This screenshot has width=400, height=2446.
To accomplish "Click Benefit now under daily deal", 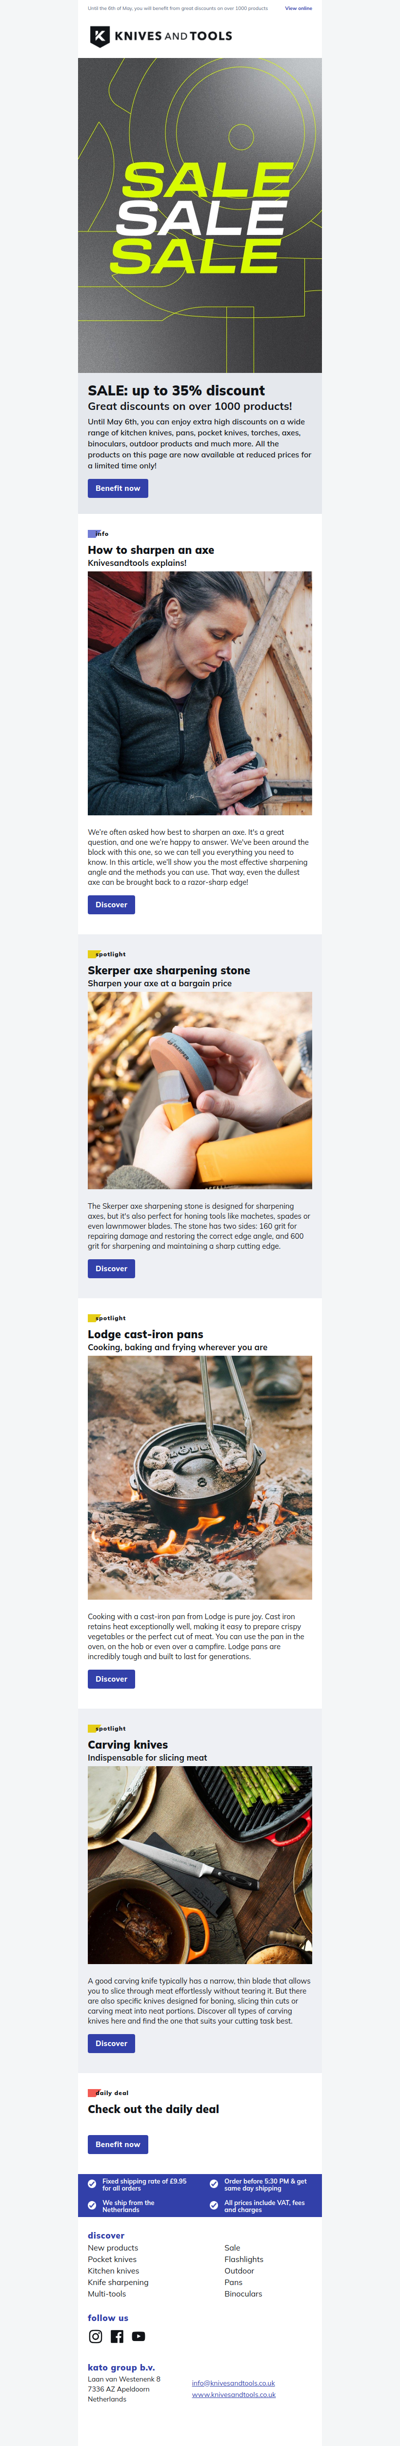I will click(118, 2144).
